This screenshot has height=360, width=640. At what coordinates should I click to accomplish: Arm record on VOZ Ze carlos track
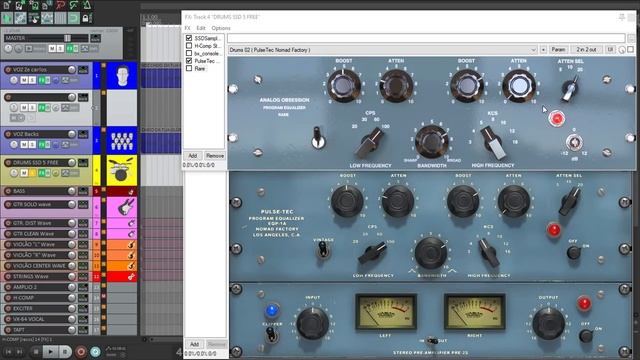(x=8, y=70)
